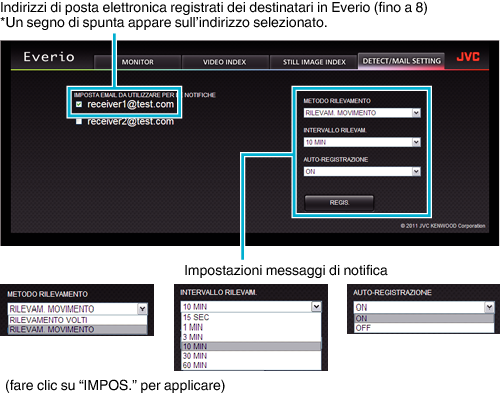500x398 pixels.
Task: Pick the 1 MIN interval option
Action: tap(251, 327)
